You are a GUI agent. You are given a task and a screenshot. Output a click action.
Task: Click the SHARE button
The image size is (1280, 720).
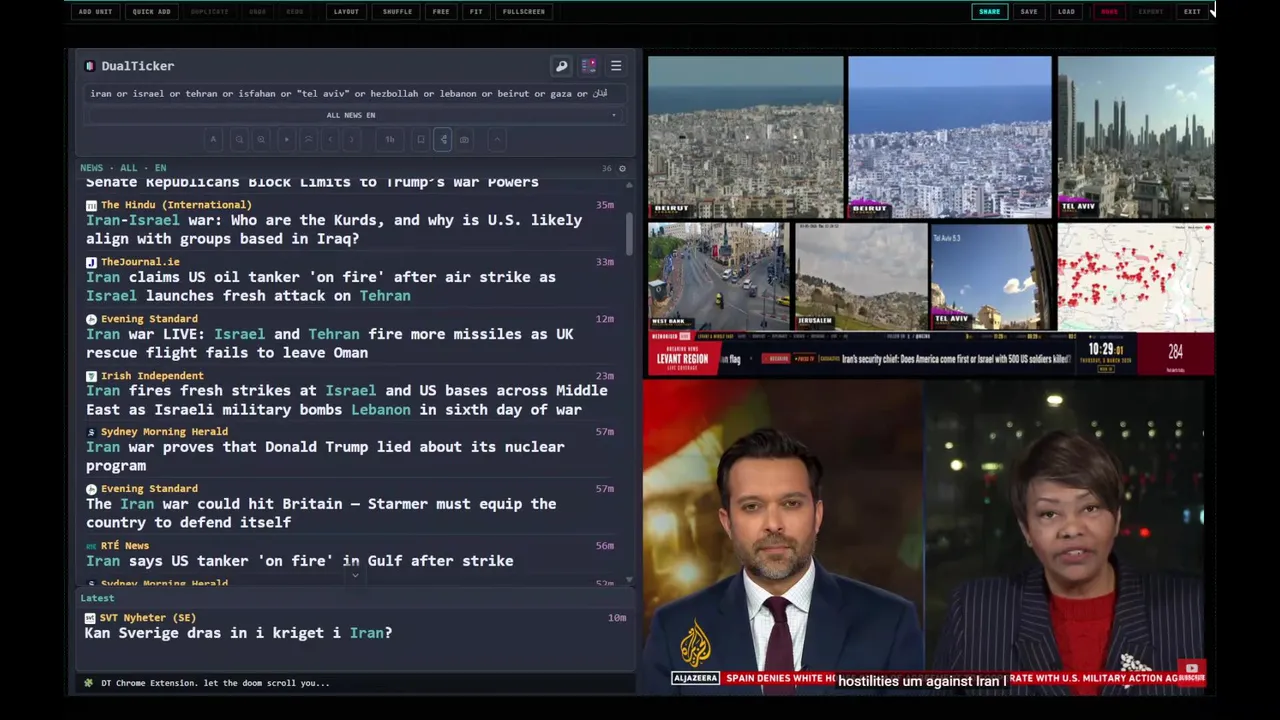click(x=989, y=12)
